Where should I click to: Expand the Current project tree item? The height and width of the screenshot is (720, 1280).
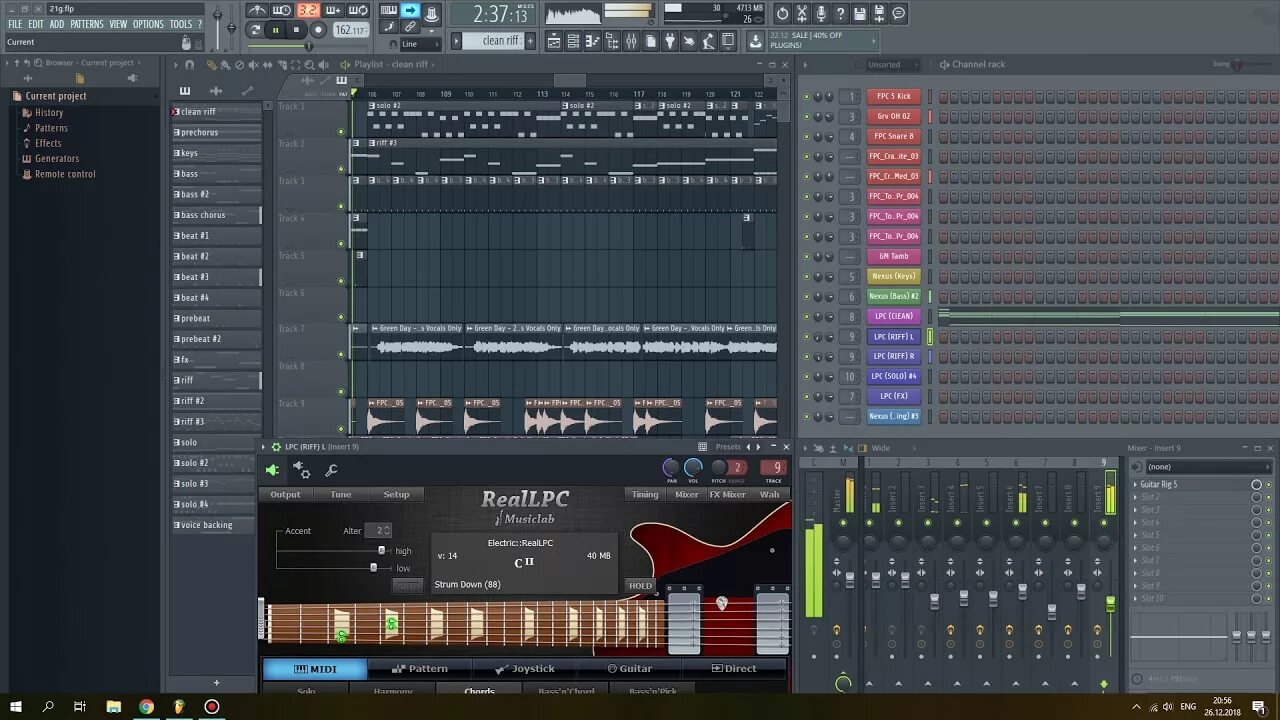pyautogui.click(x=56, y=96)
